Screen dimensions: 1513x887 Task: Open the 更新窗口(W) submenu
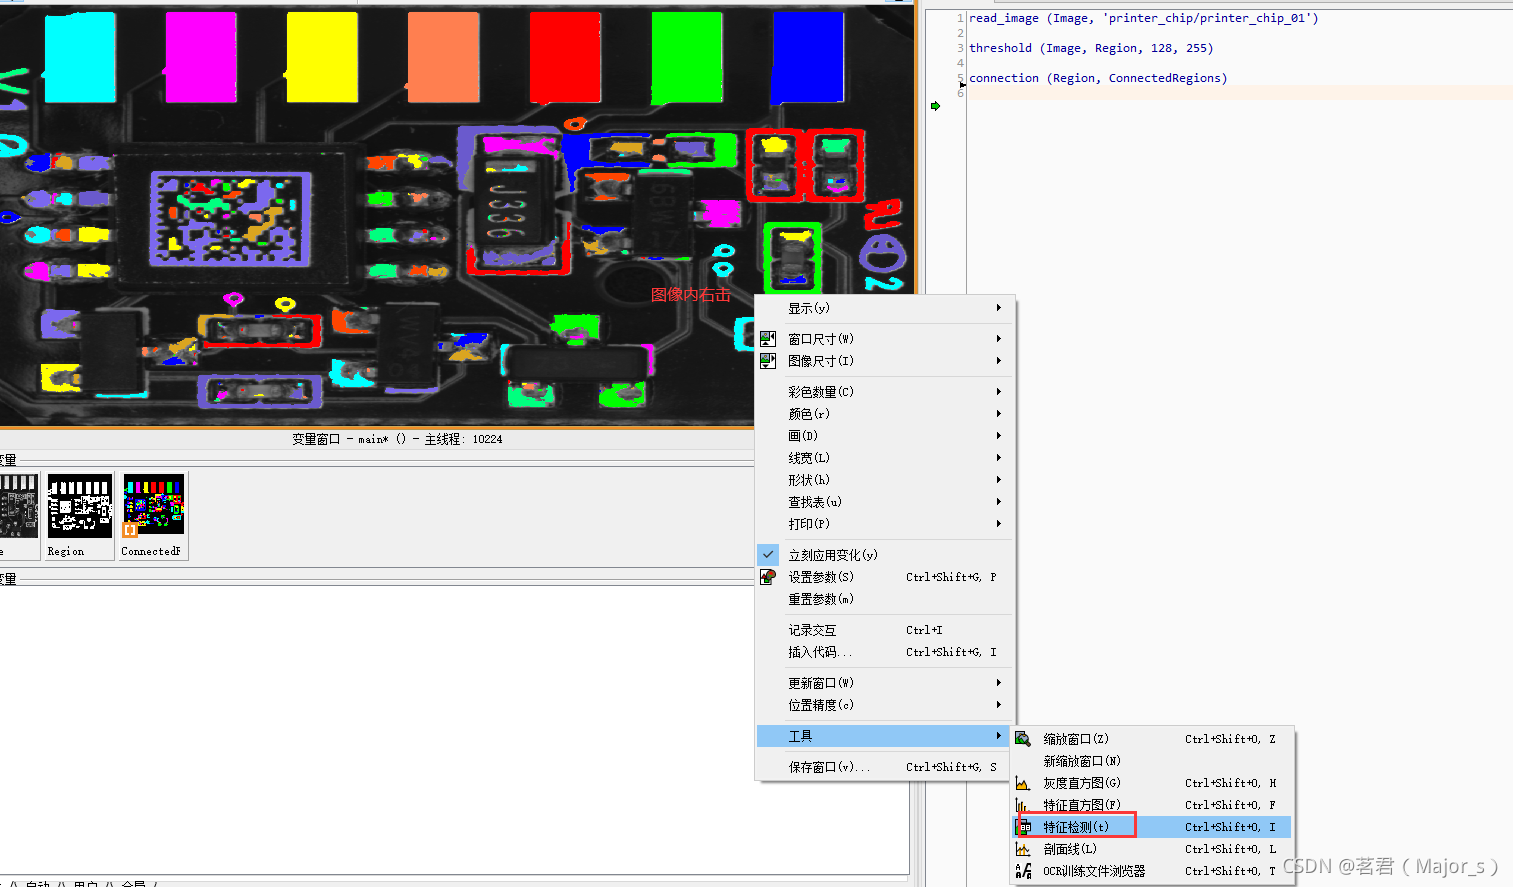(x=885, y=683)
